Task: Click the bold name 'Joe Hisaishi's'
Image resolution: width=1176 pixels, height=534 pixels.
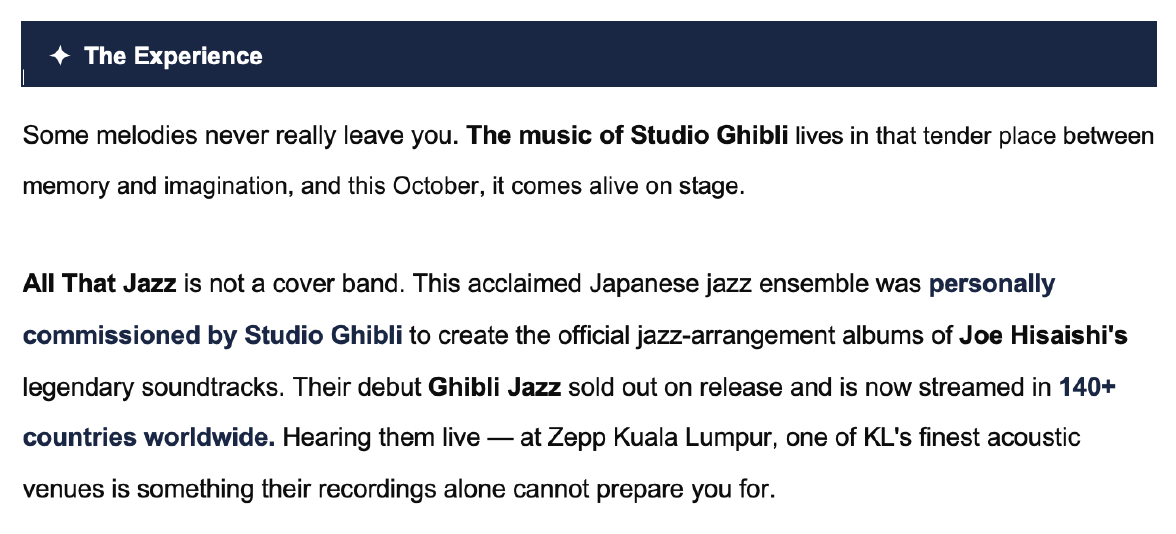Action: [1043, 336]
